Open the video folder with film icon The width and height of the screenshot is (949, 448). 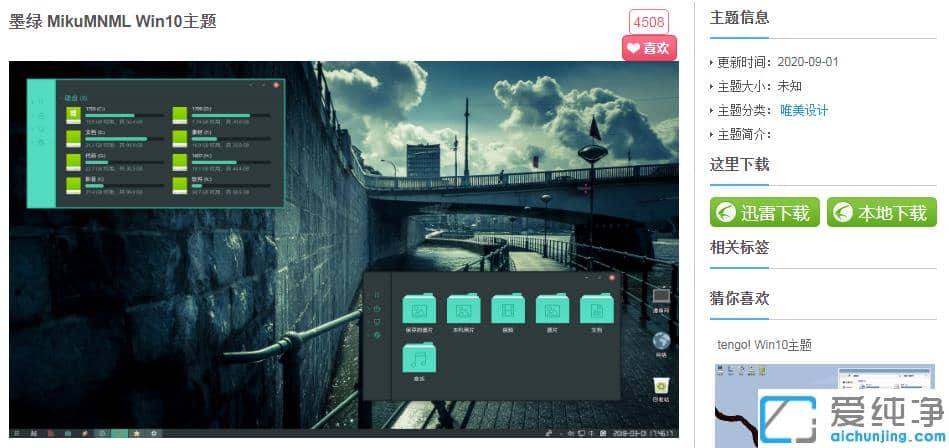pos(508,309)
